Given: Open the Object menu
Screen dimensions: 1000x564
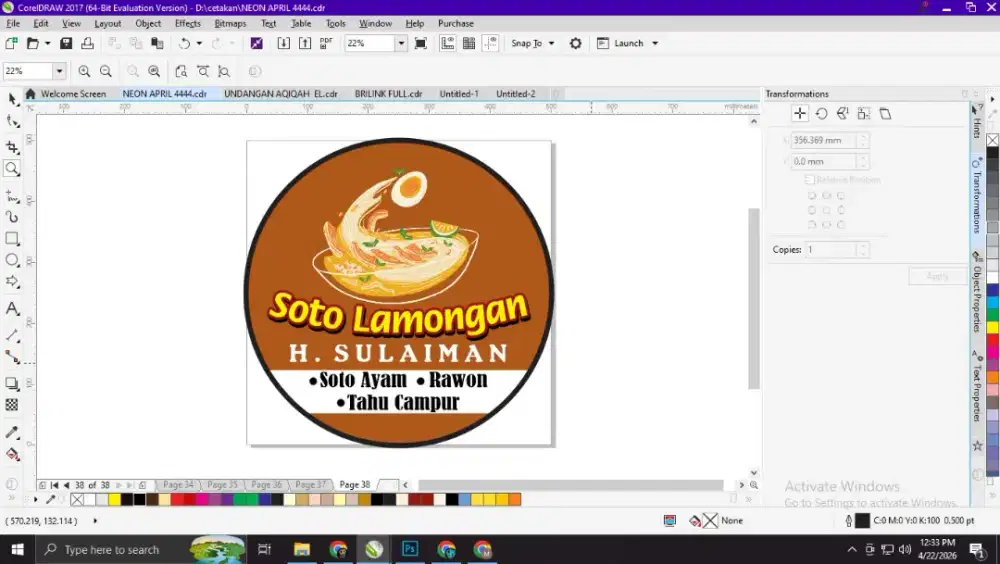Looking at the screenshot, I should (148, 24).
